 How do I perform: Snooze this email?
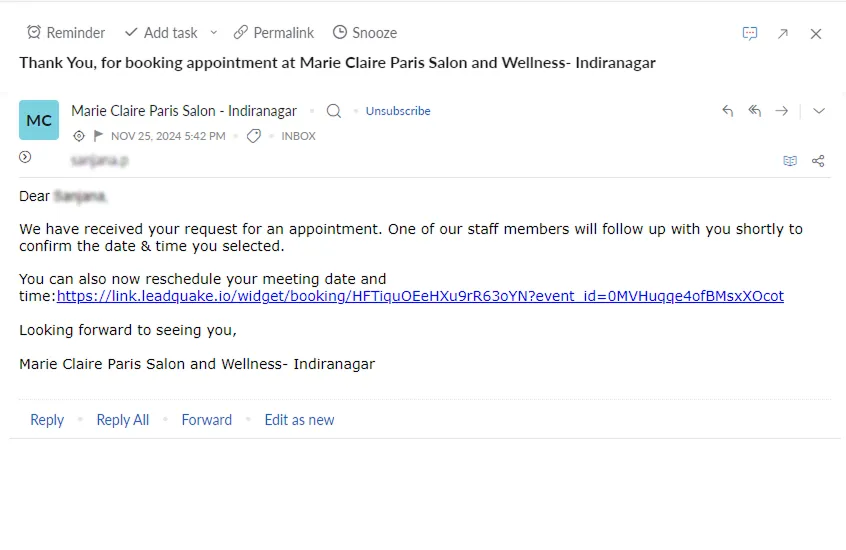tap(365, 33)
